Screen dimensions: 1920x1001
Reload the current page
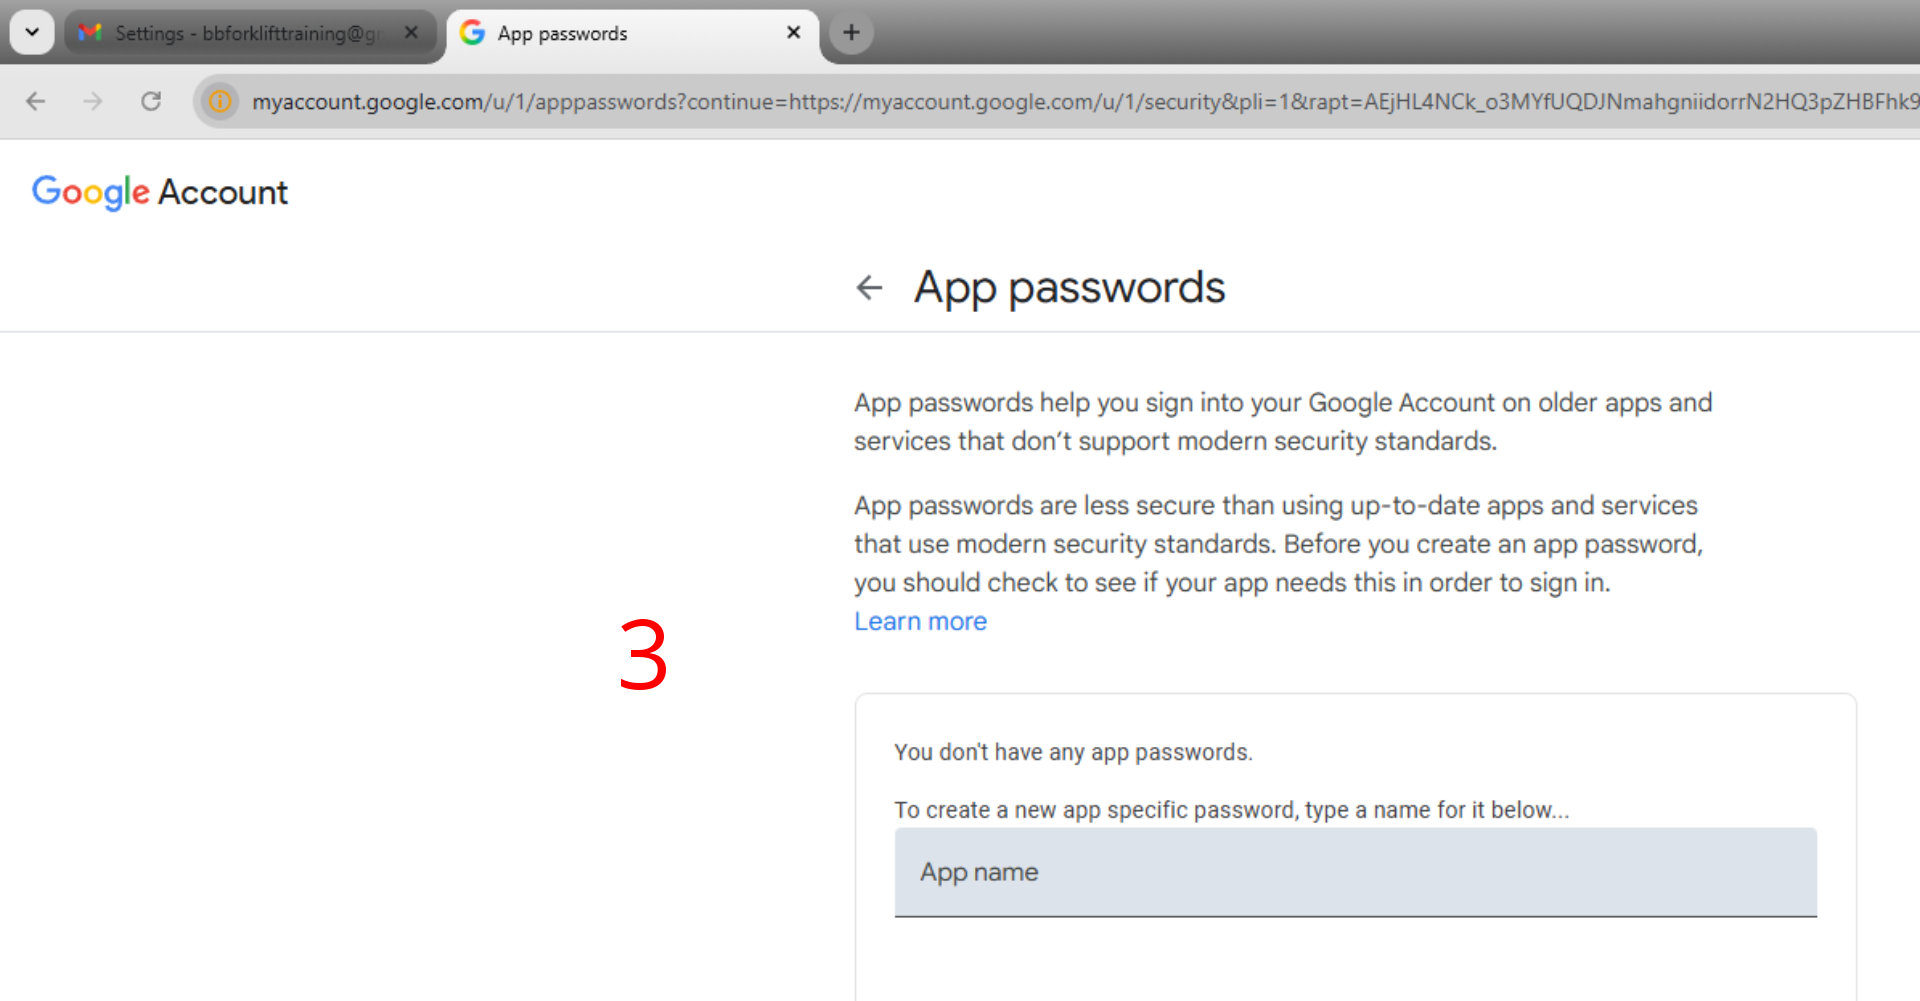point(151,101)
